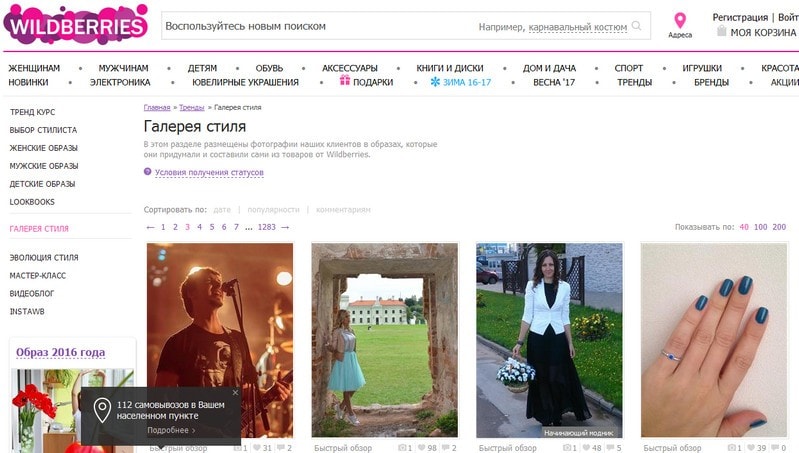Show 200 items per page
The width and height of the screenshot is (799, 453).
coord(779,227)
